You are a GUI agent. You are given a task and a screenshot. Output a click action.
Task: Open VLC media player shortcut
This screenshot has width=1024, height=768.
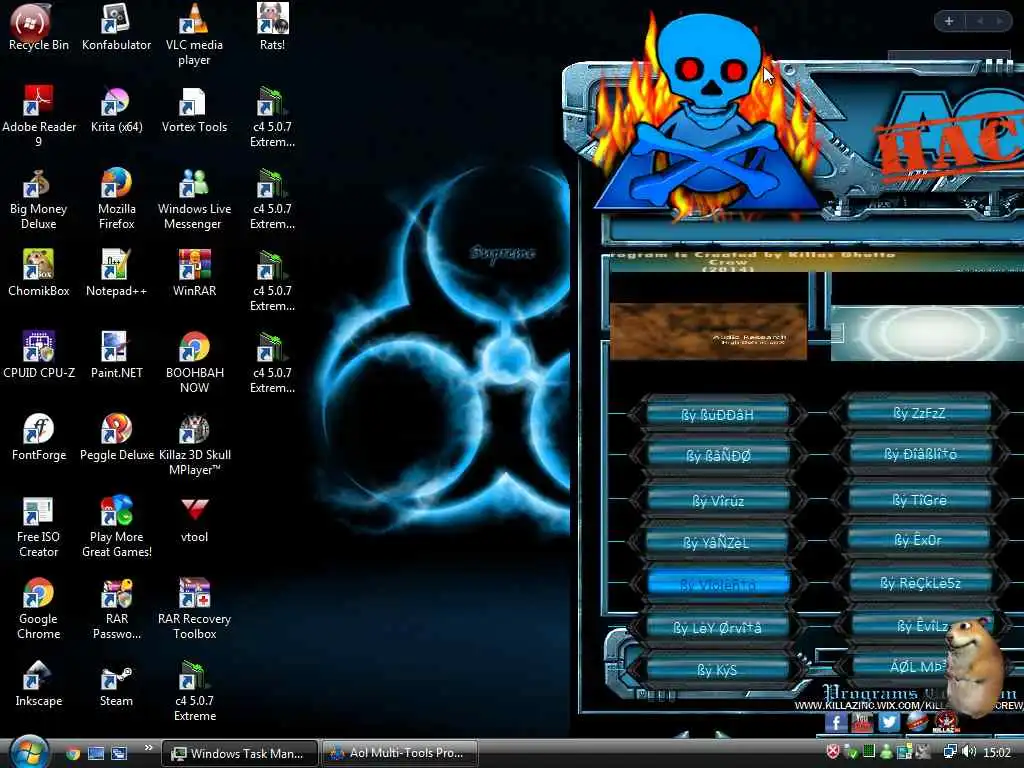(x=194, y=34)
